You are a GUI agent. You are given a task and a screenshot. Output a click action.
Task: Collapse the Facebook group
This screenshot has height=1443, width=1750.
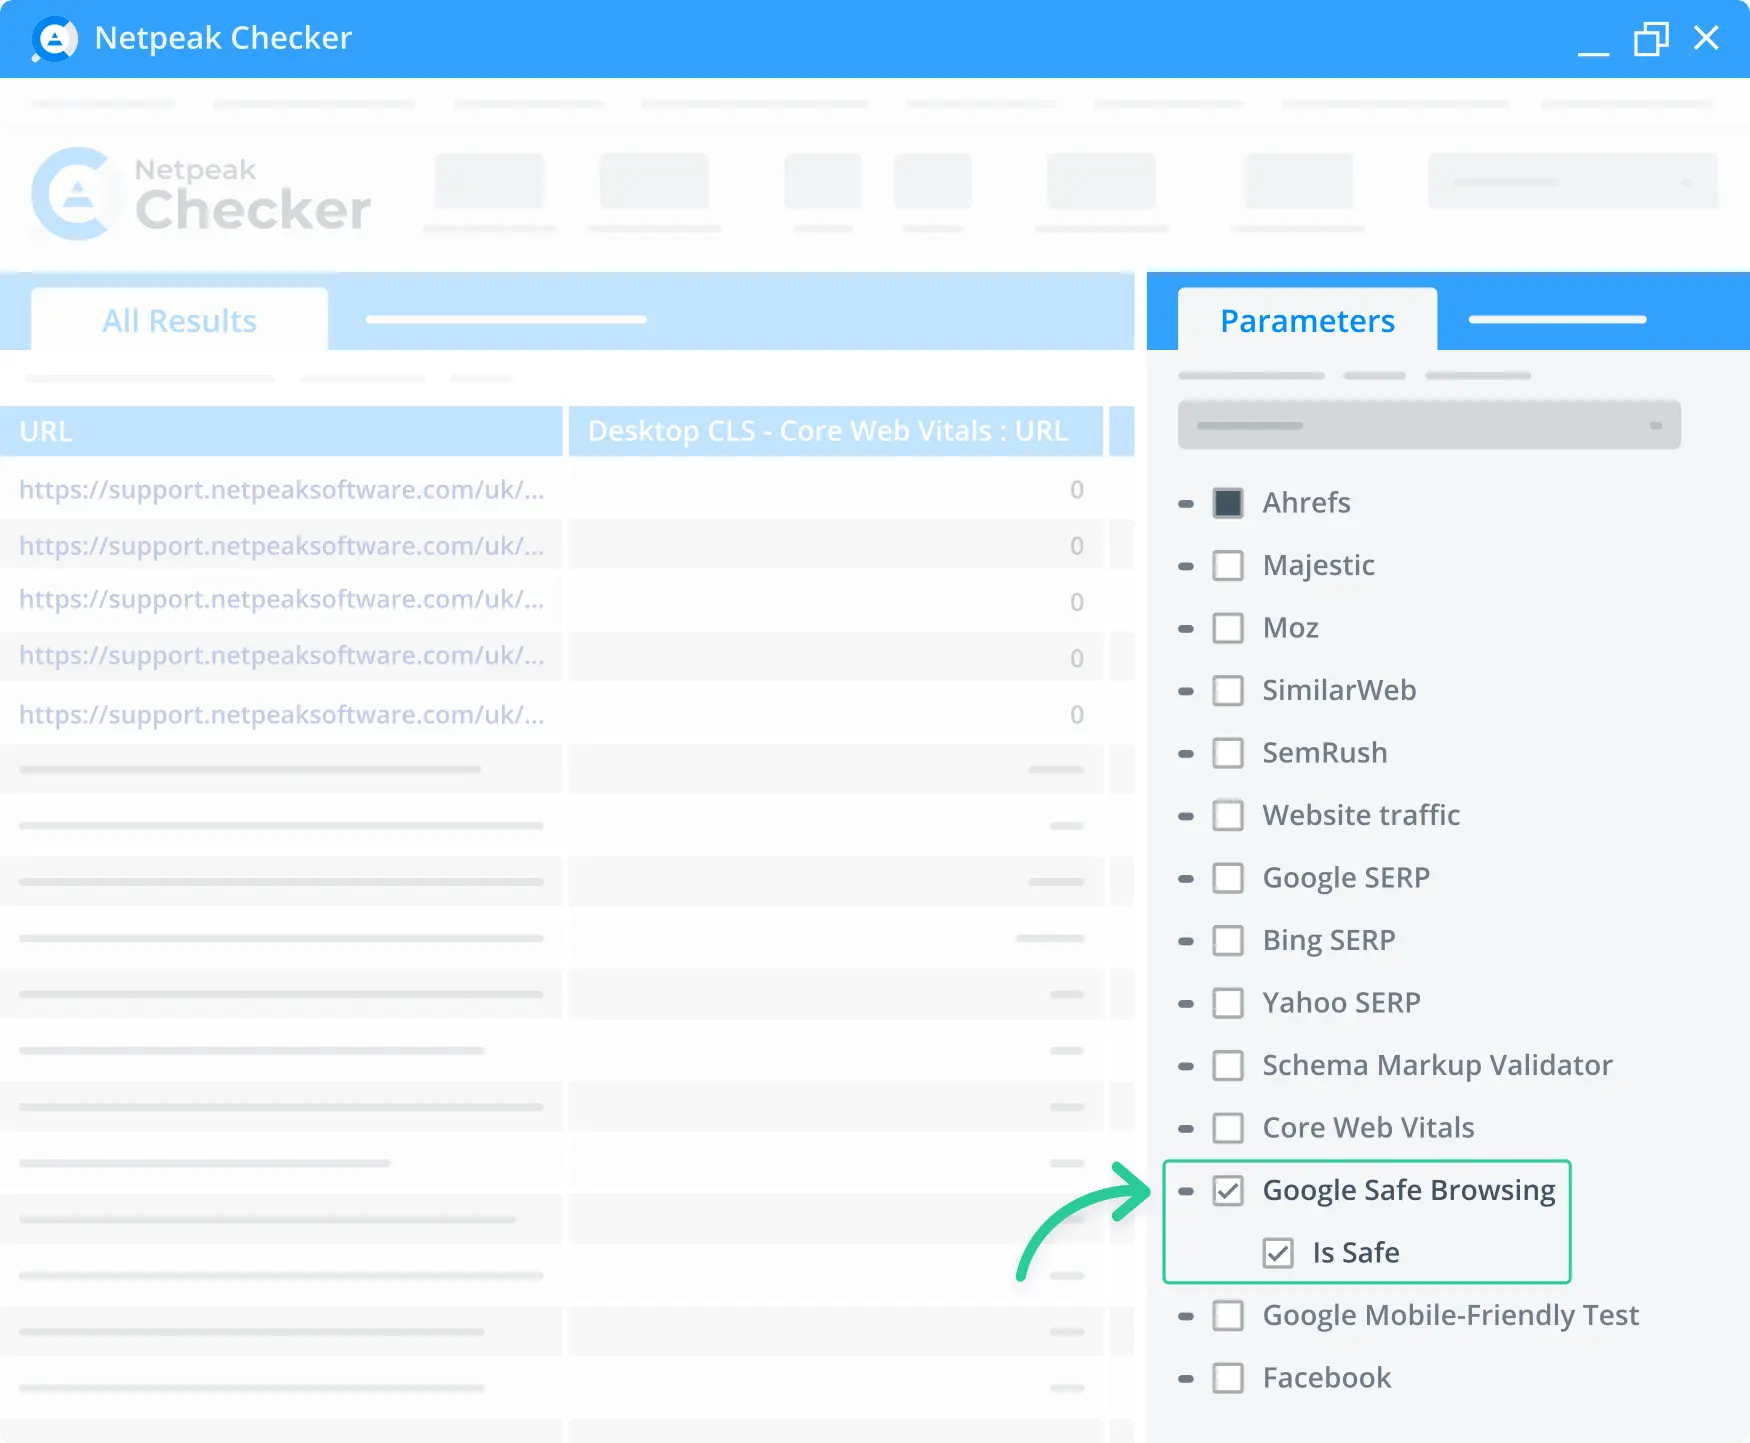tap(1186, 1379)
